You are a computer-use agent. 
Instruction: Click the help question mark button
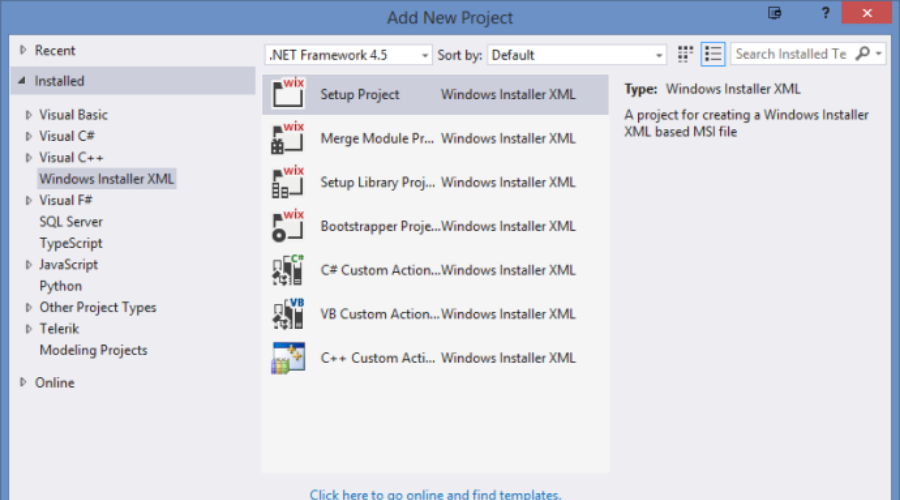[825, 13]
